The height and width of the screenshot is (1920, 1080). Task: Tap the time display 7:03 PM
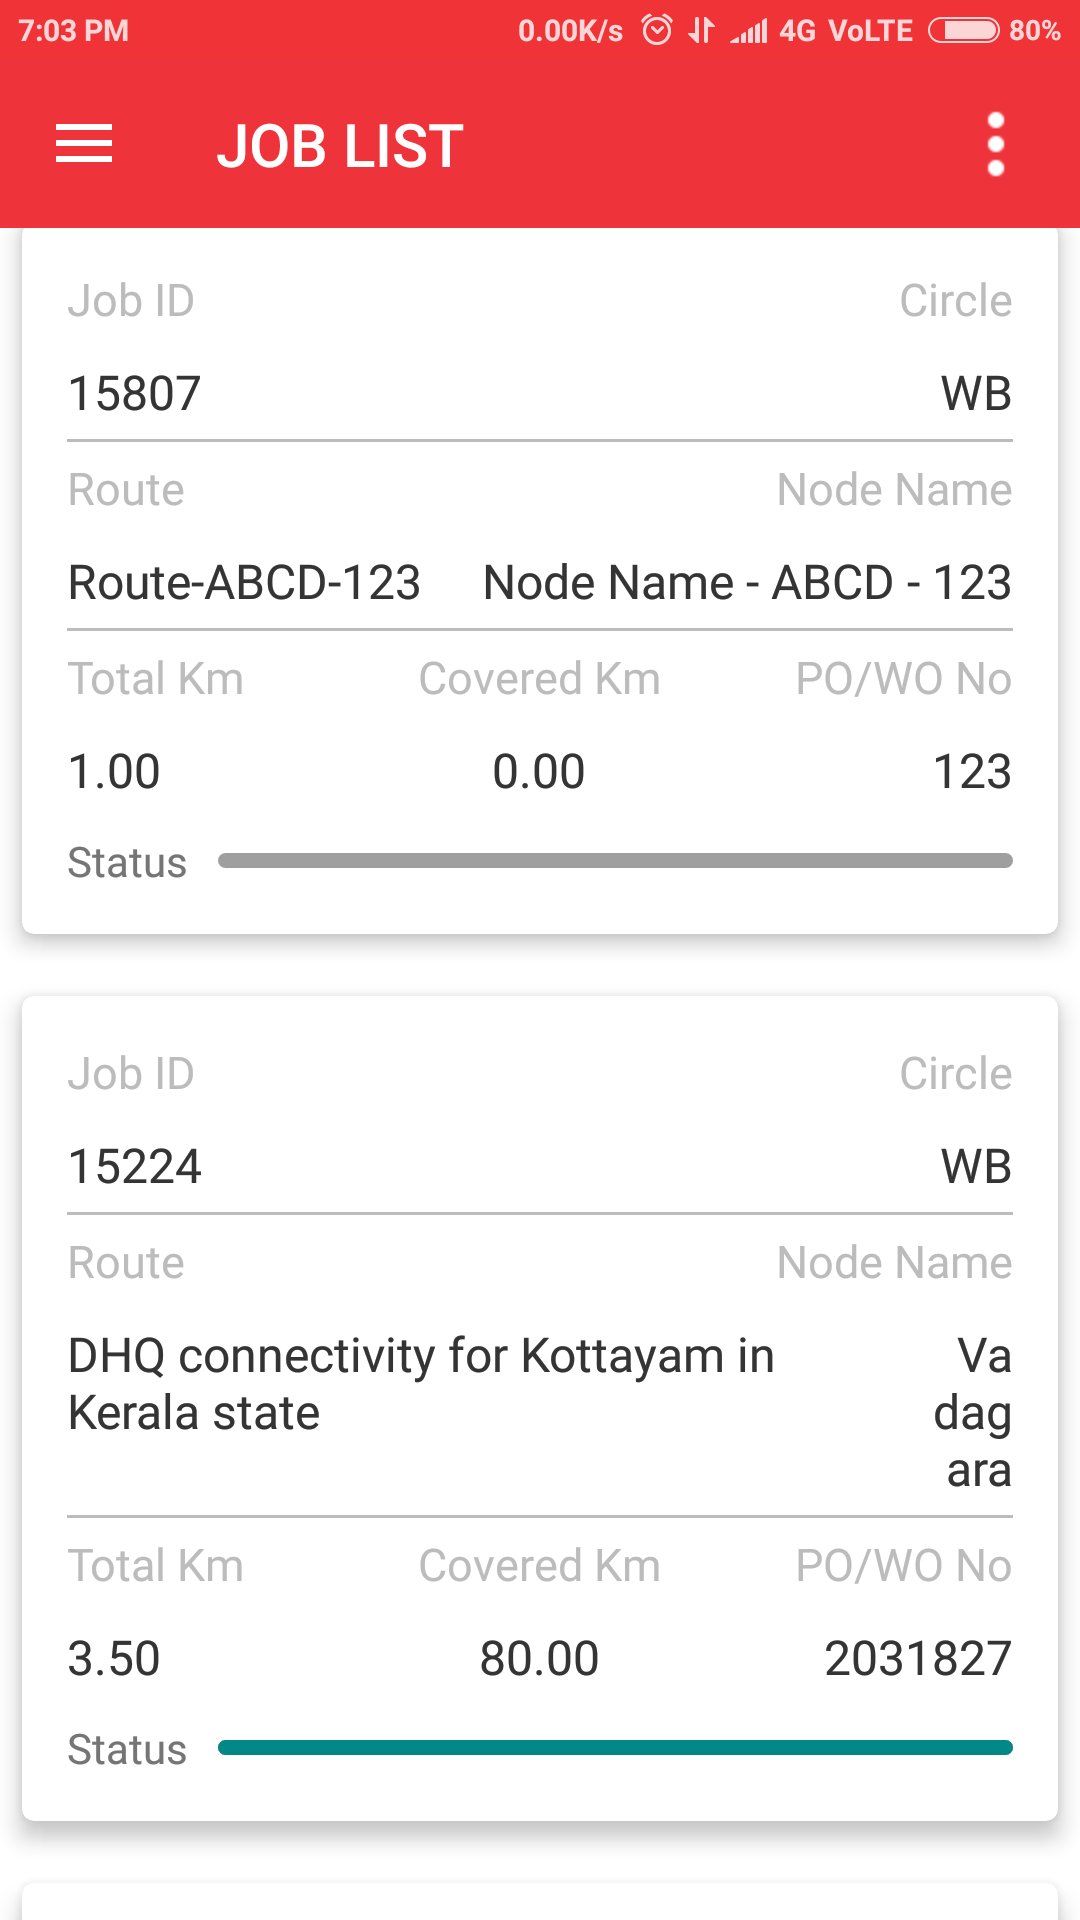(x=74, y=30)
